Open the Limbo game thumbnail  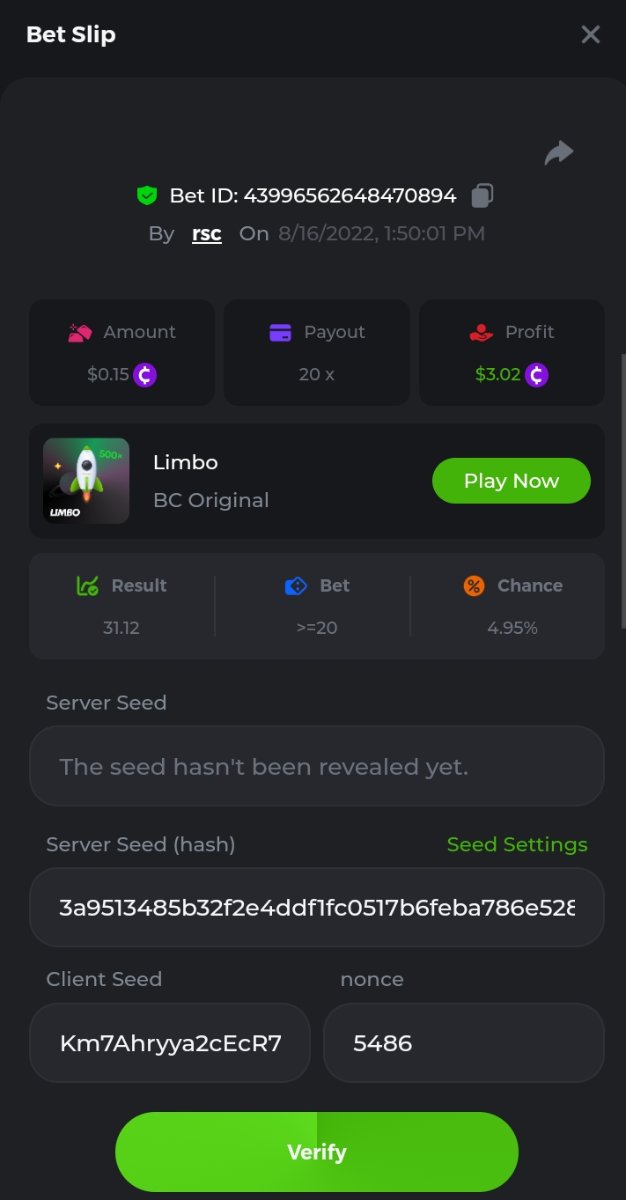pos(86,481)
